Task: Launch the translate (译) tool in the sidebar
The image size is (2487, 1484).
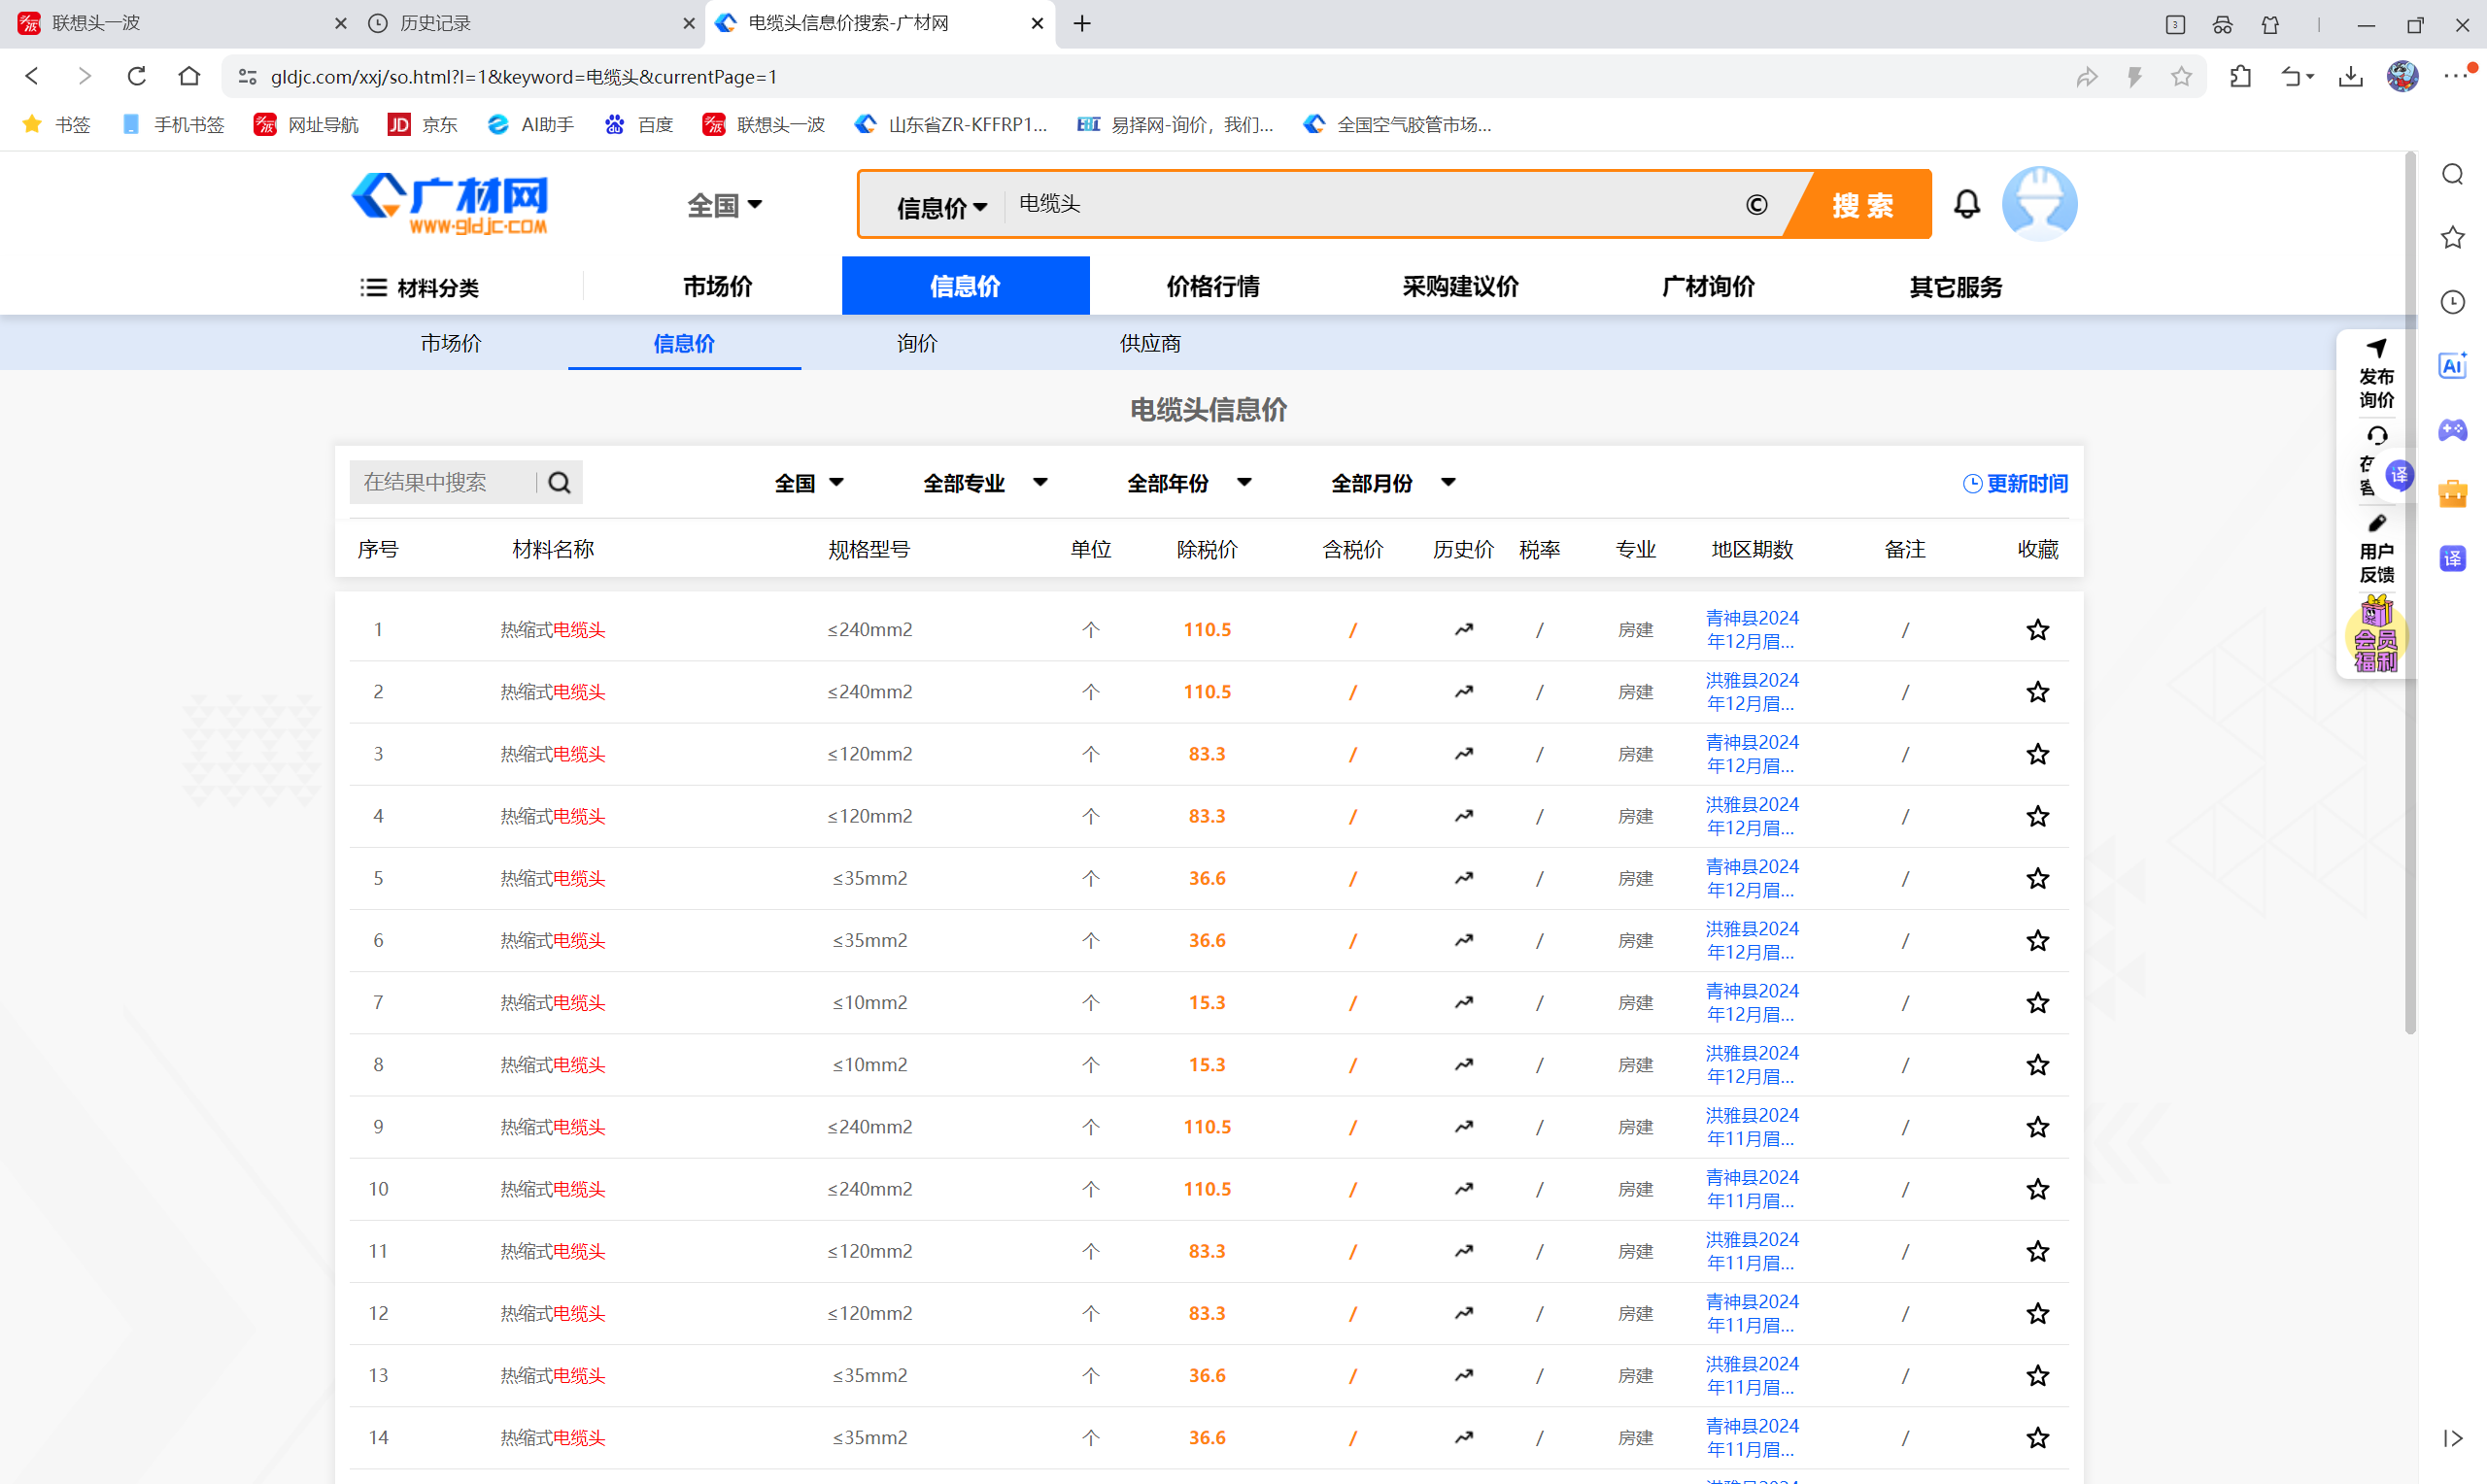Action: tap(2452, 558)
